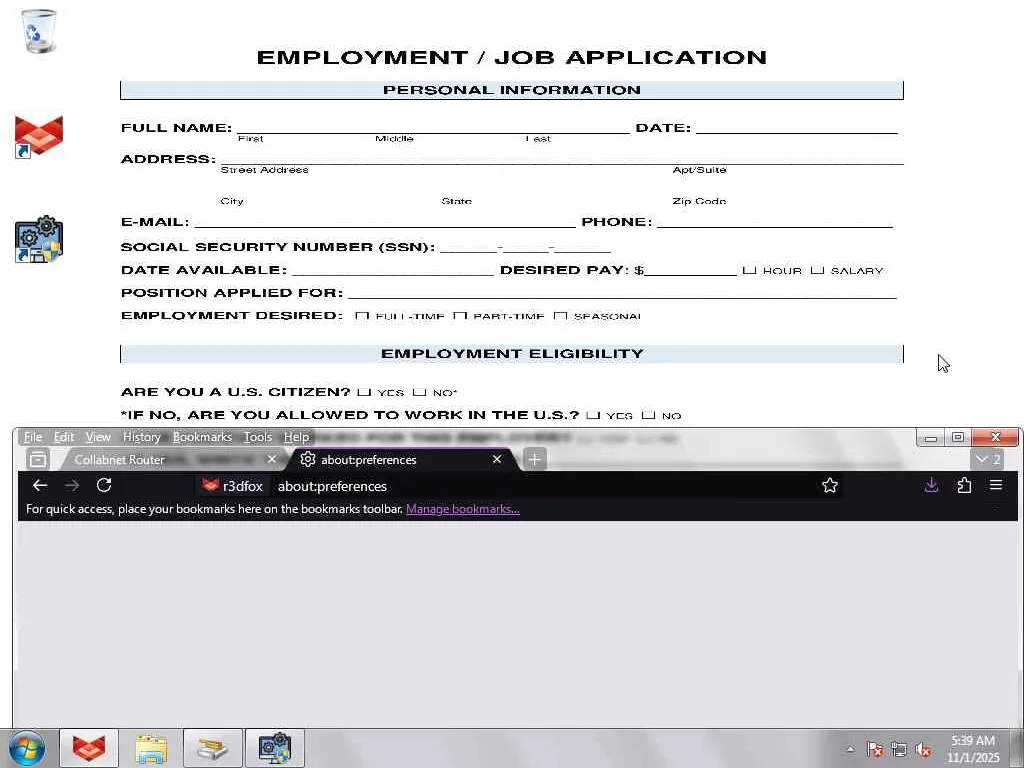1024x768 pixels.
Task: Open the Bookmarks menu
Action: [x=202, y=437]
